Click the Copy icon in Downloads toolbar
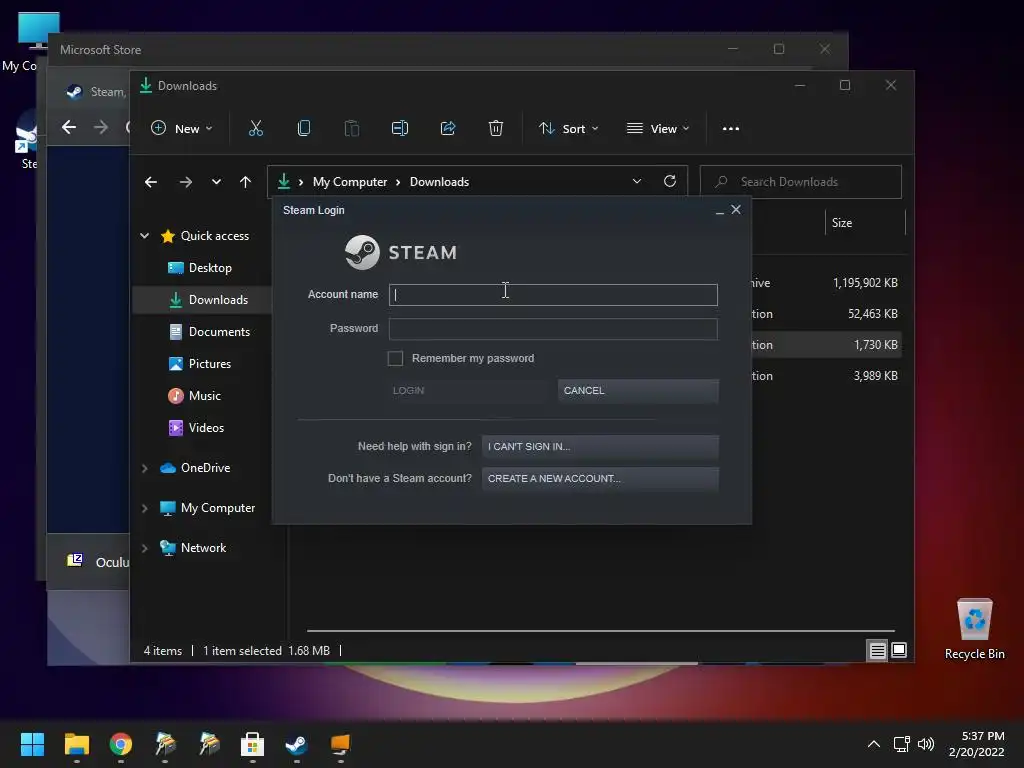The width and height of the screenshot is (1024, 768). pos(304,129)
